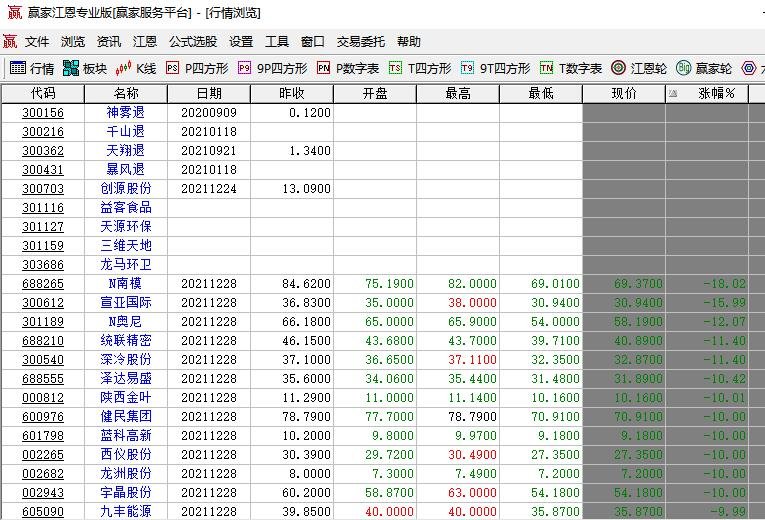Screen dimensions: 765x520
Task: Click the app logo beside 文件 menu
Action: coord(10,41)
